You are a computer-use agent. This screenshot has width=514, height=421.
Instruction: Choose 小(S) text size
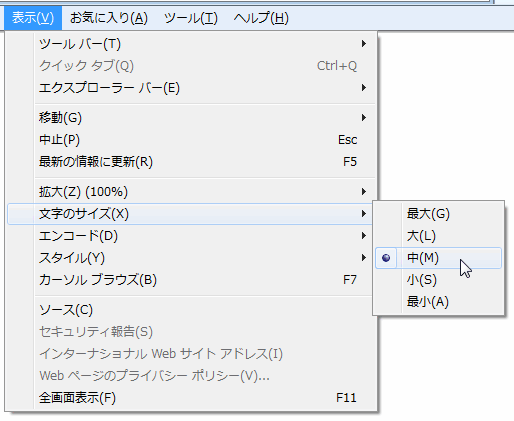[x=438, y=280]
